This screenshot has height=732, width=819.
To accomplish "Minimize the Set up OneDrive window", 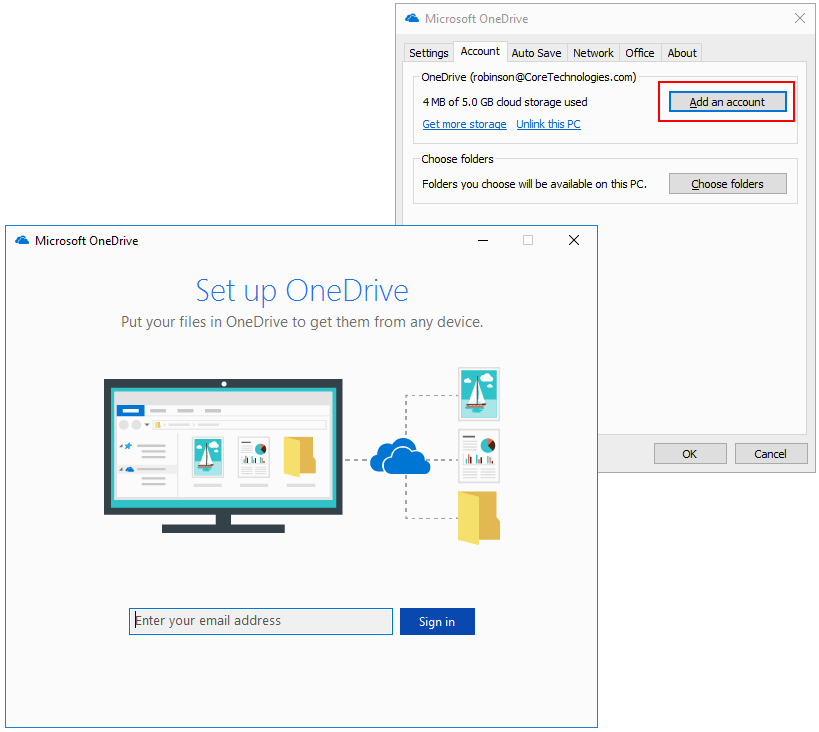I will [483, 240].
